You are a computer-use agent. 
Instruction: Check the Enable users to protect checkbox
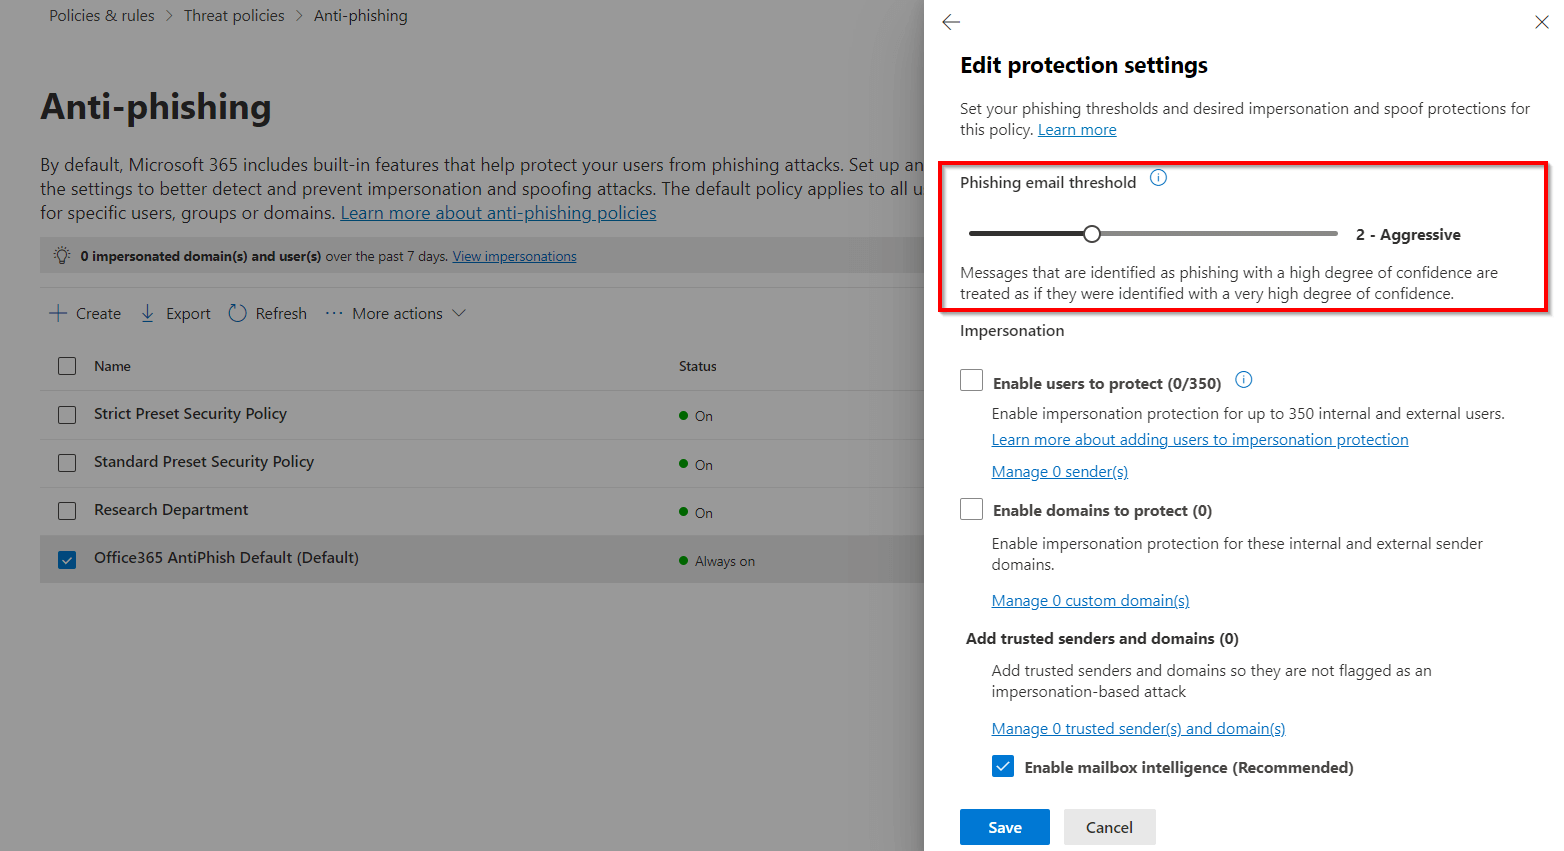click(971, 379)
